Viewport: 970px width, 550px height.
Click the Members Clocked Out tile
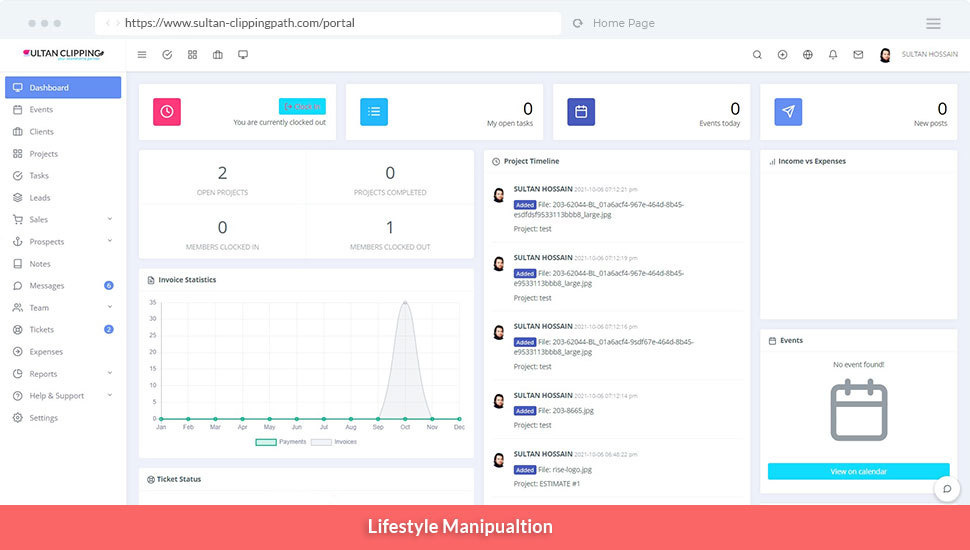[x=390, y=232]
